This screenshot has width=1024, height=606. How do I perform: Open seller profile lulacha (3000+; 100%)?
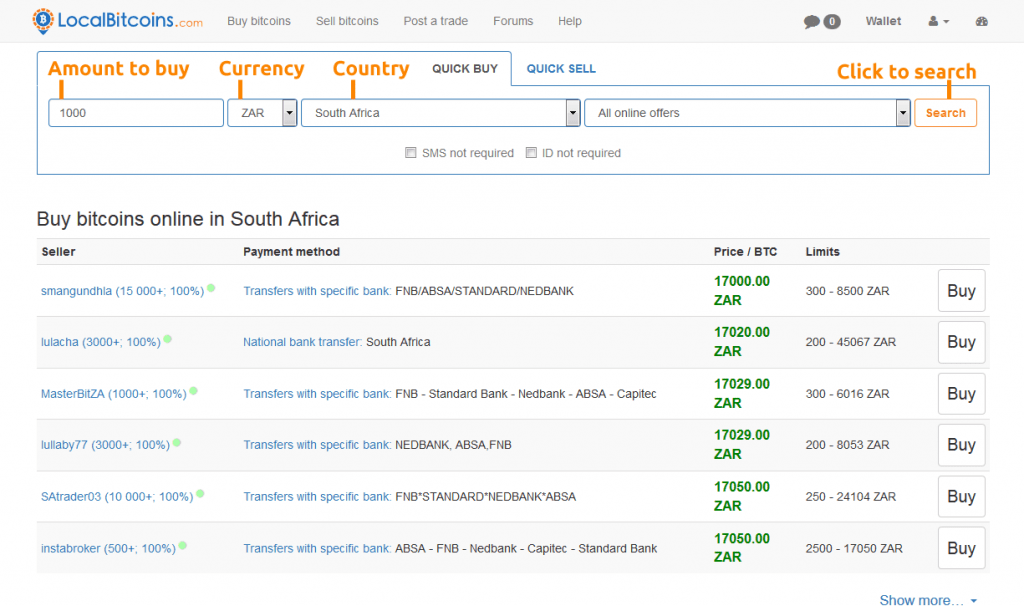tap(101, 342)
